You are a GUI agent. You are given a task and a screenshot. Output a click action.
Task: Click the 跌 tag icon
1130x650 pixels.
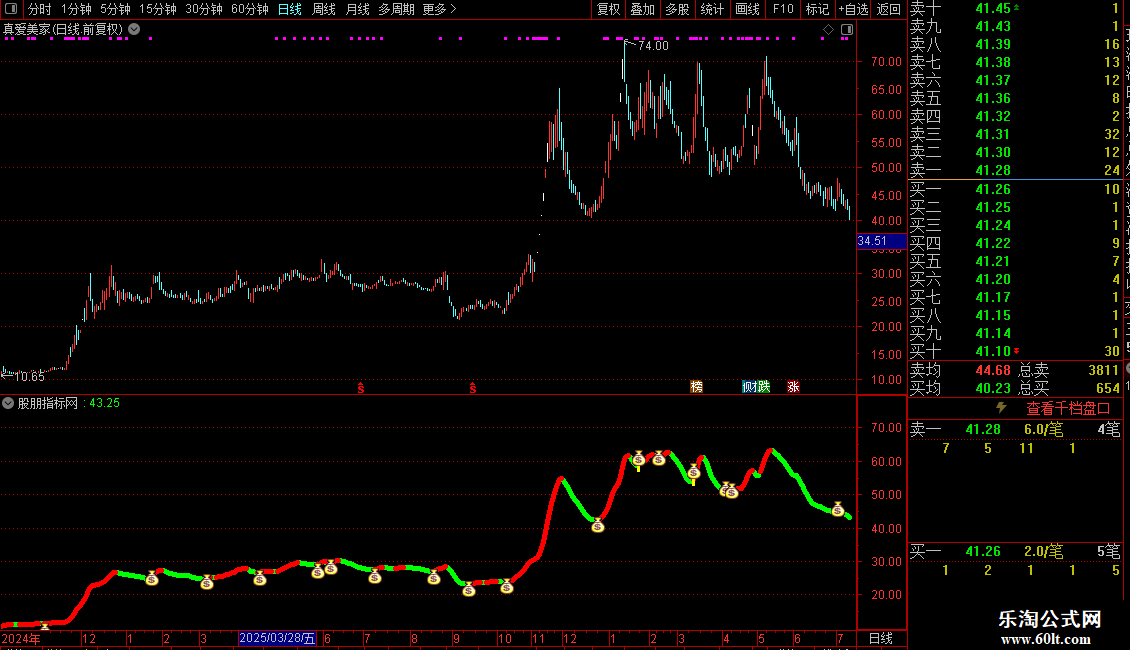(763, 387)
